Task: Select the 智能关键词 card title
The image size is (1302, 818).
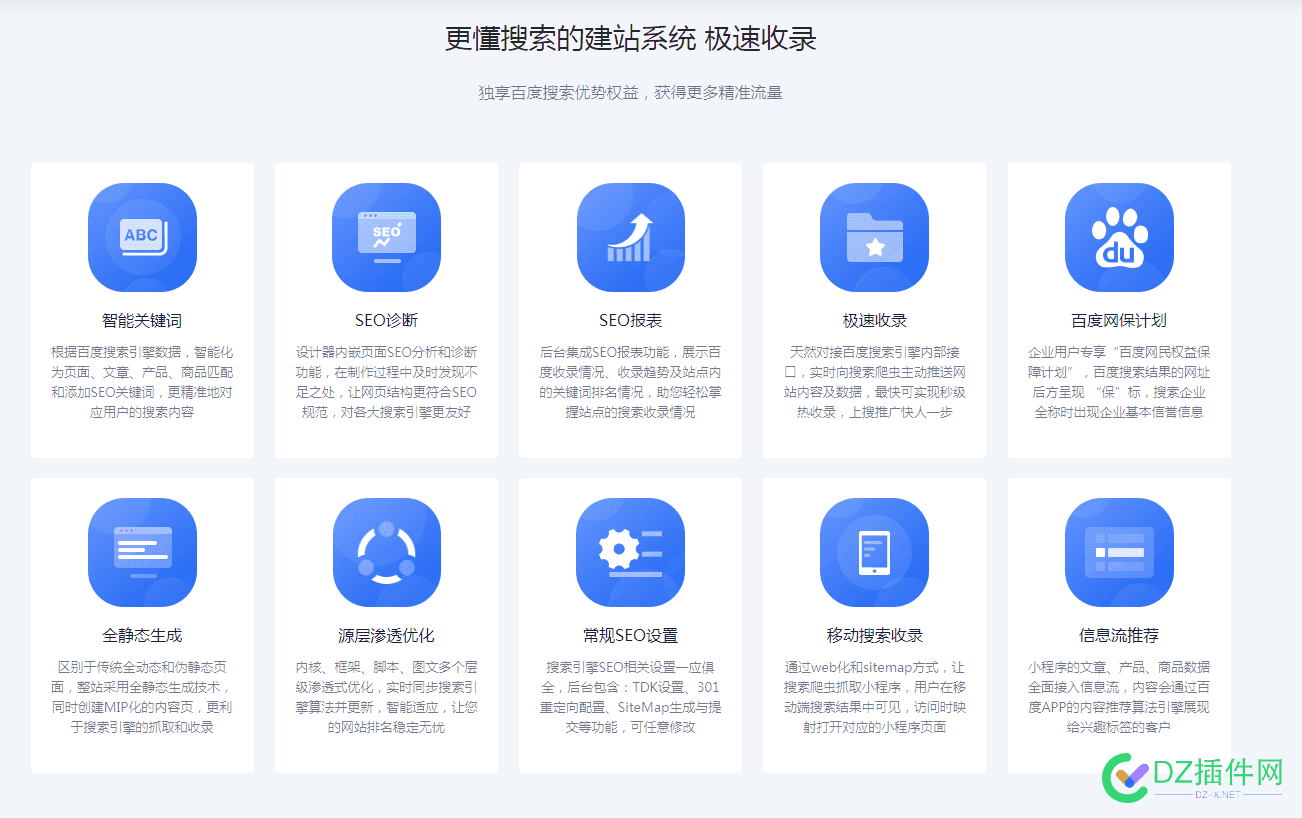Action: point(142,321)
